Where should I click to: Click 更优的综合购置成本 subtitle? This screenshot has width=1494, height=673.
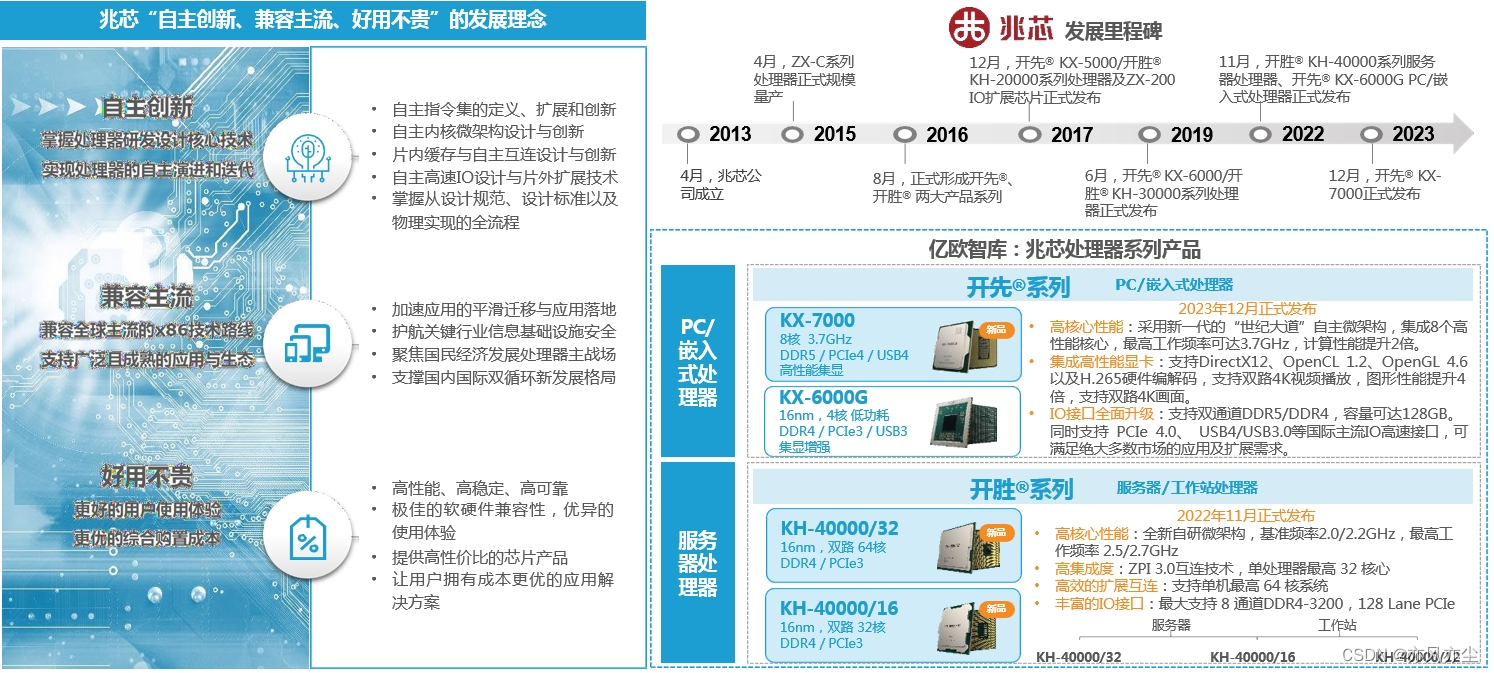coord(147,537)
